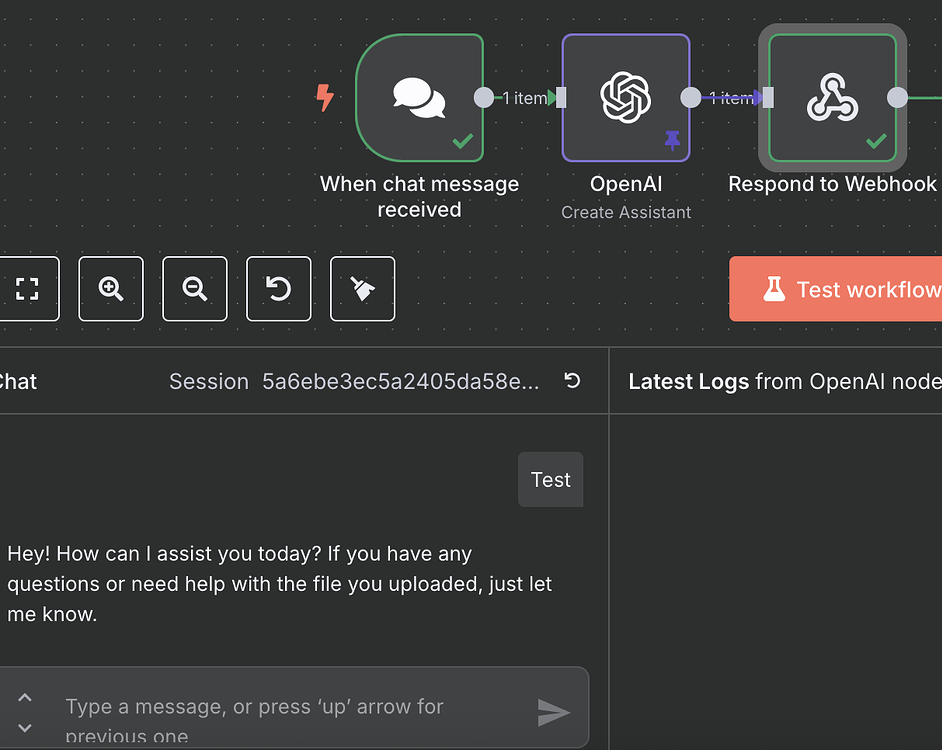This screenshot has height=750, width=942.
Task: Open the OpenAI Create Assistant node
Action: (626, 97)
